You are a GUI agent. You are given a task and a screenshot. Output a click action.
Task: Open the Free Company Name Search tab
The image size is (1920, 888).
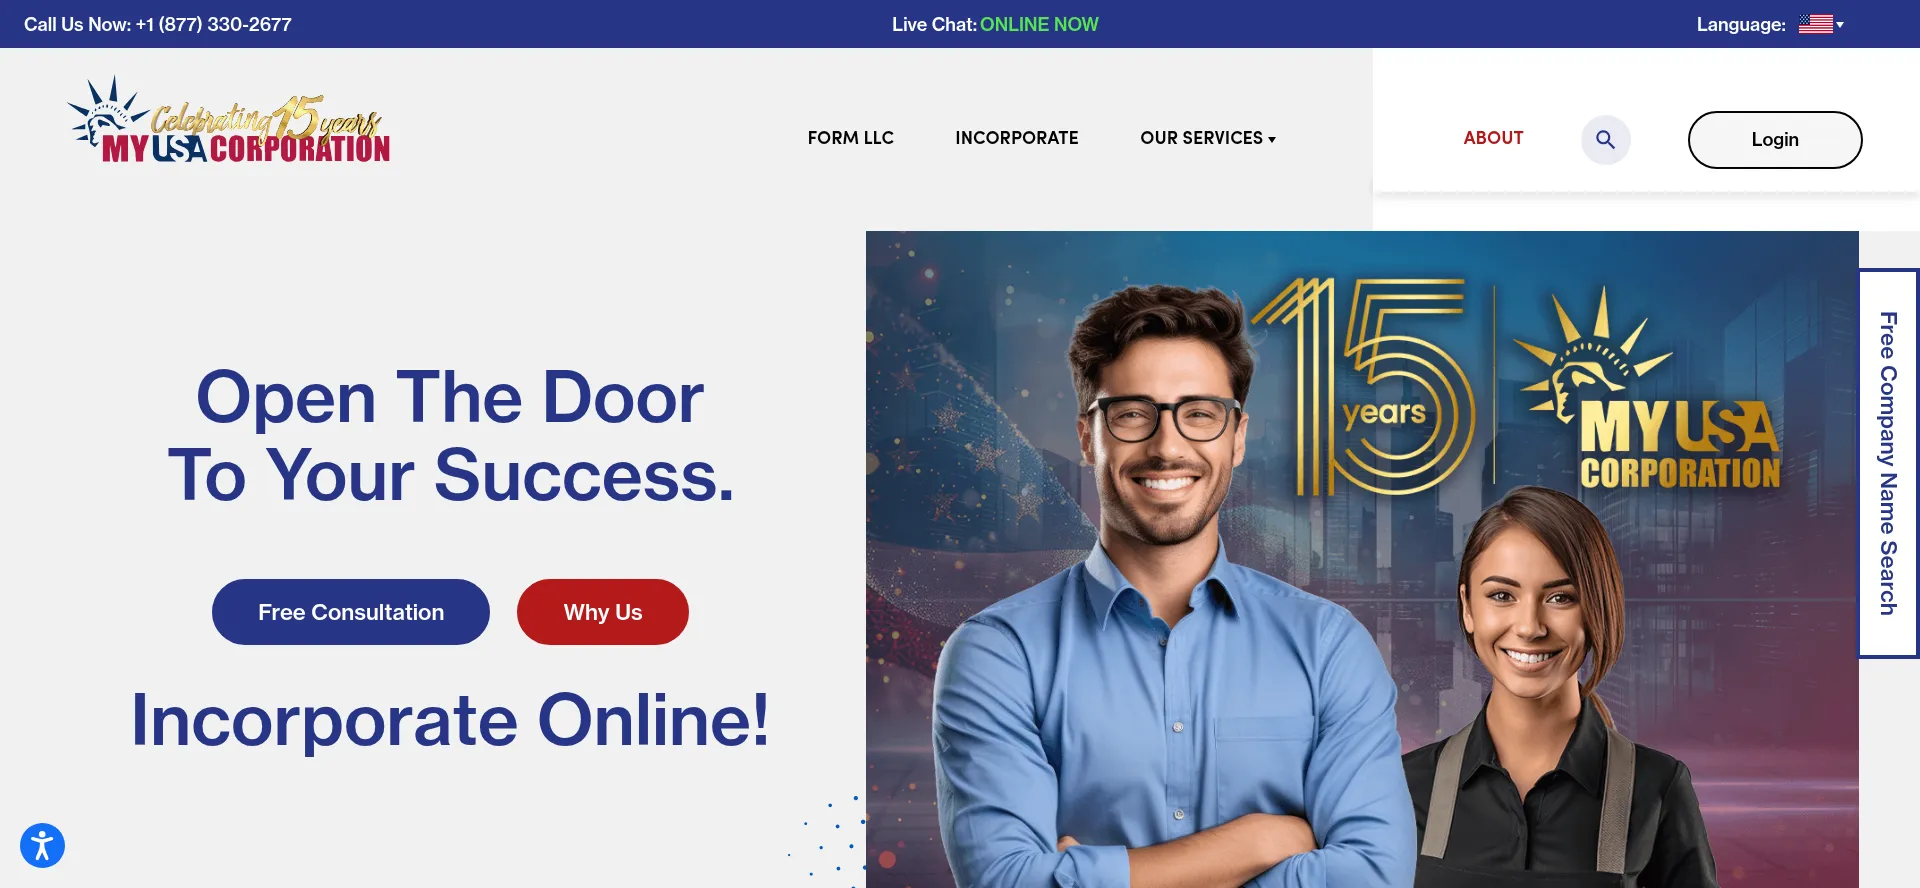pyautogui.click(x=1888, y=463)
